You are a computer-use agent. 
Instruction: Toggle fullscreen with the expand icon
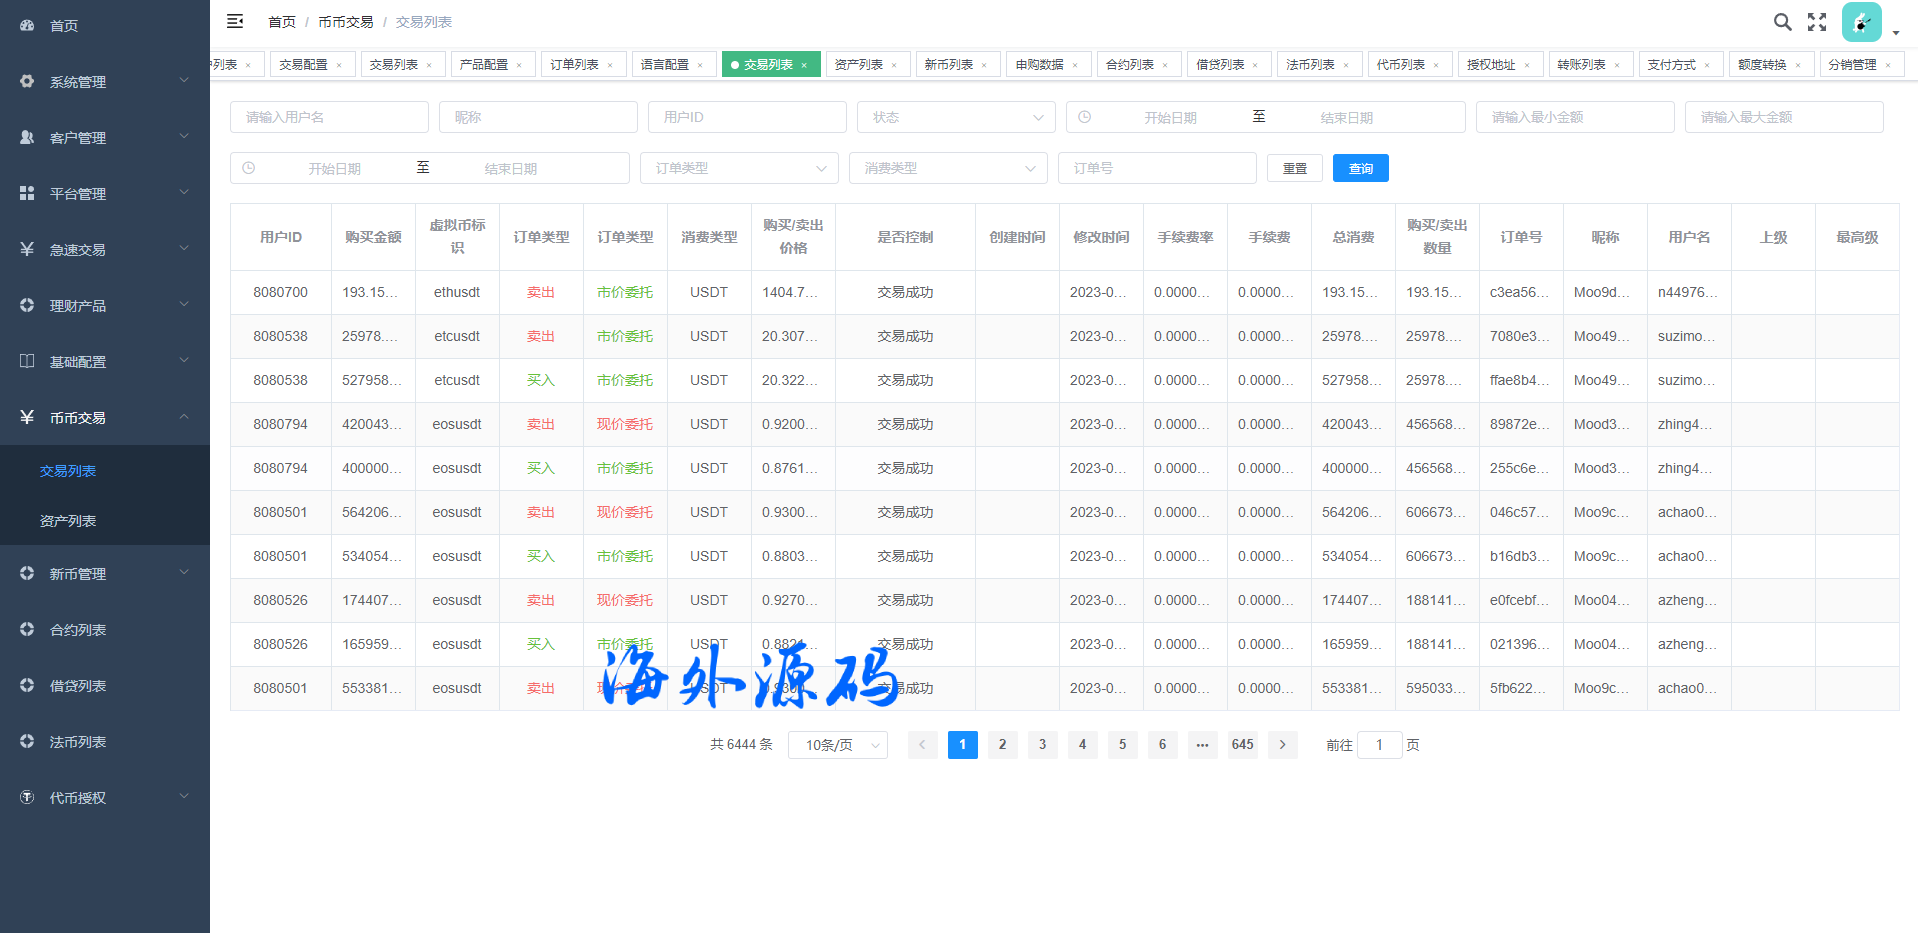click(1817, 22)
